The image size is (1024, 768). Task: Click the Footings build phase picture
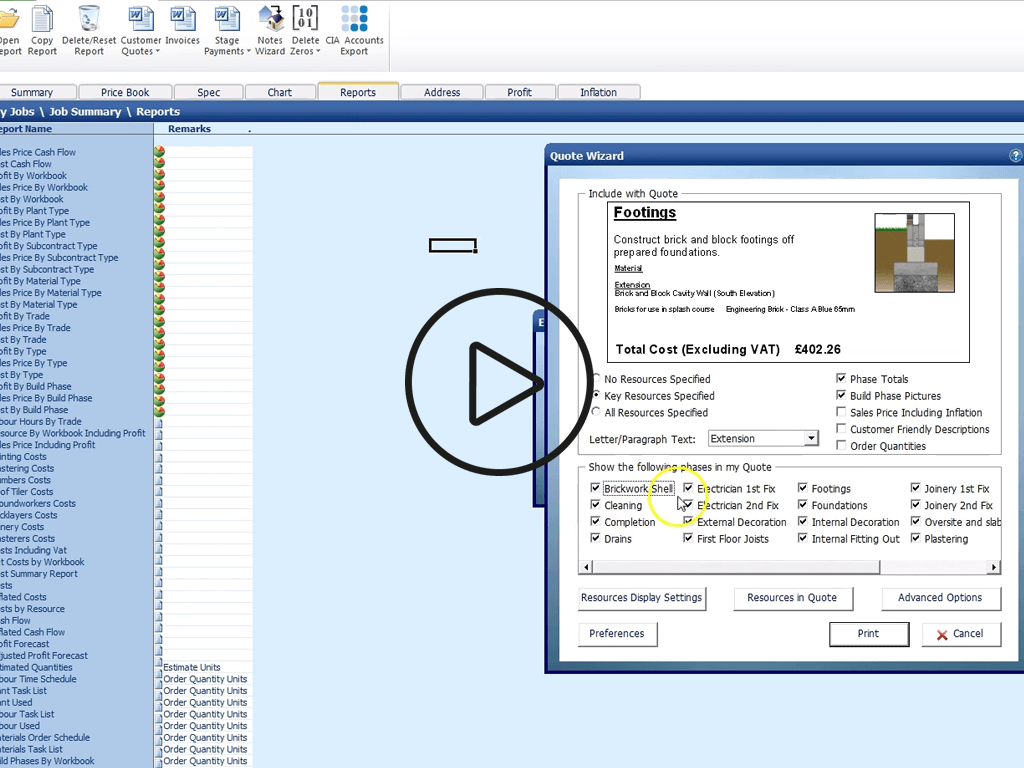(x=914, y=253)
